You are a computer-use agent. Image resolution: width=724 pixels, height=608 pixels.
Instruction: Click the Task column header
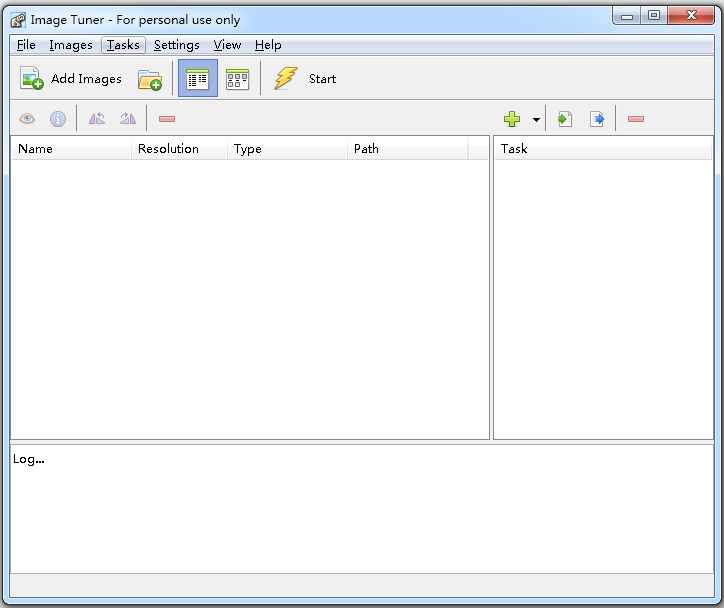[x=603, y=149]
